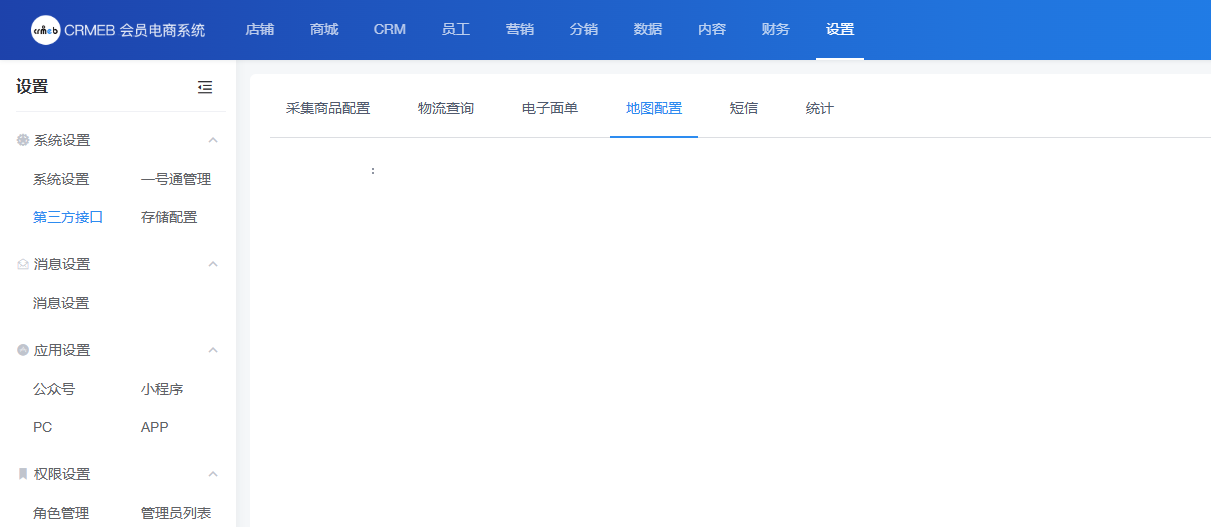Open the 营销 top menu
This screenshot has width=1211, height=527.
(x=520, y=30)
